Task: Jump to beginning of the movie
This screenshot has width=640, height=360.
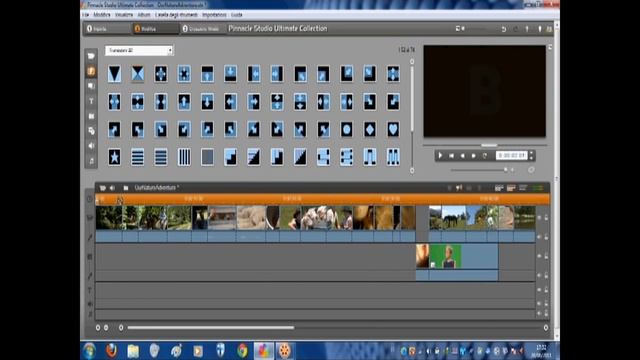Action: point(451,156)
